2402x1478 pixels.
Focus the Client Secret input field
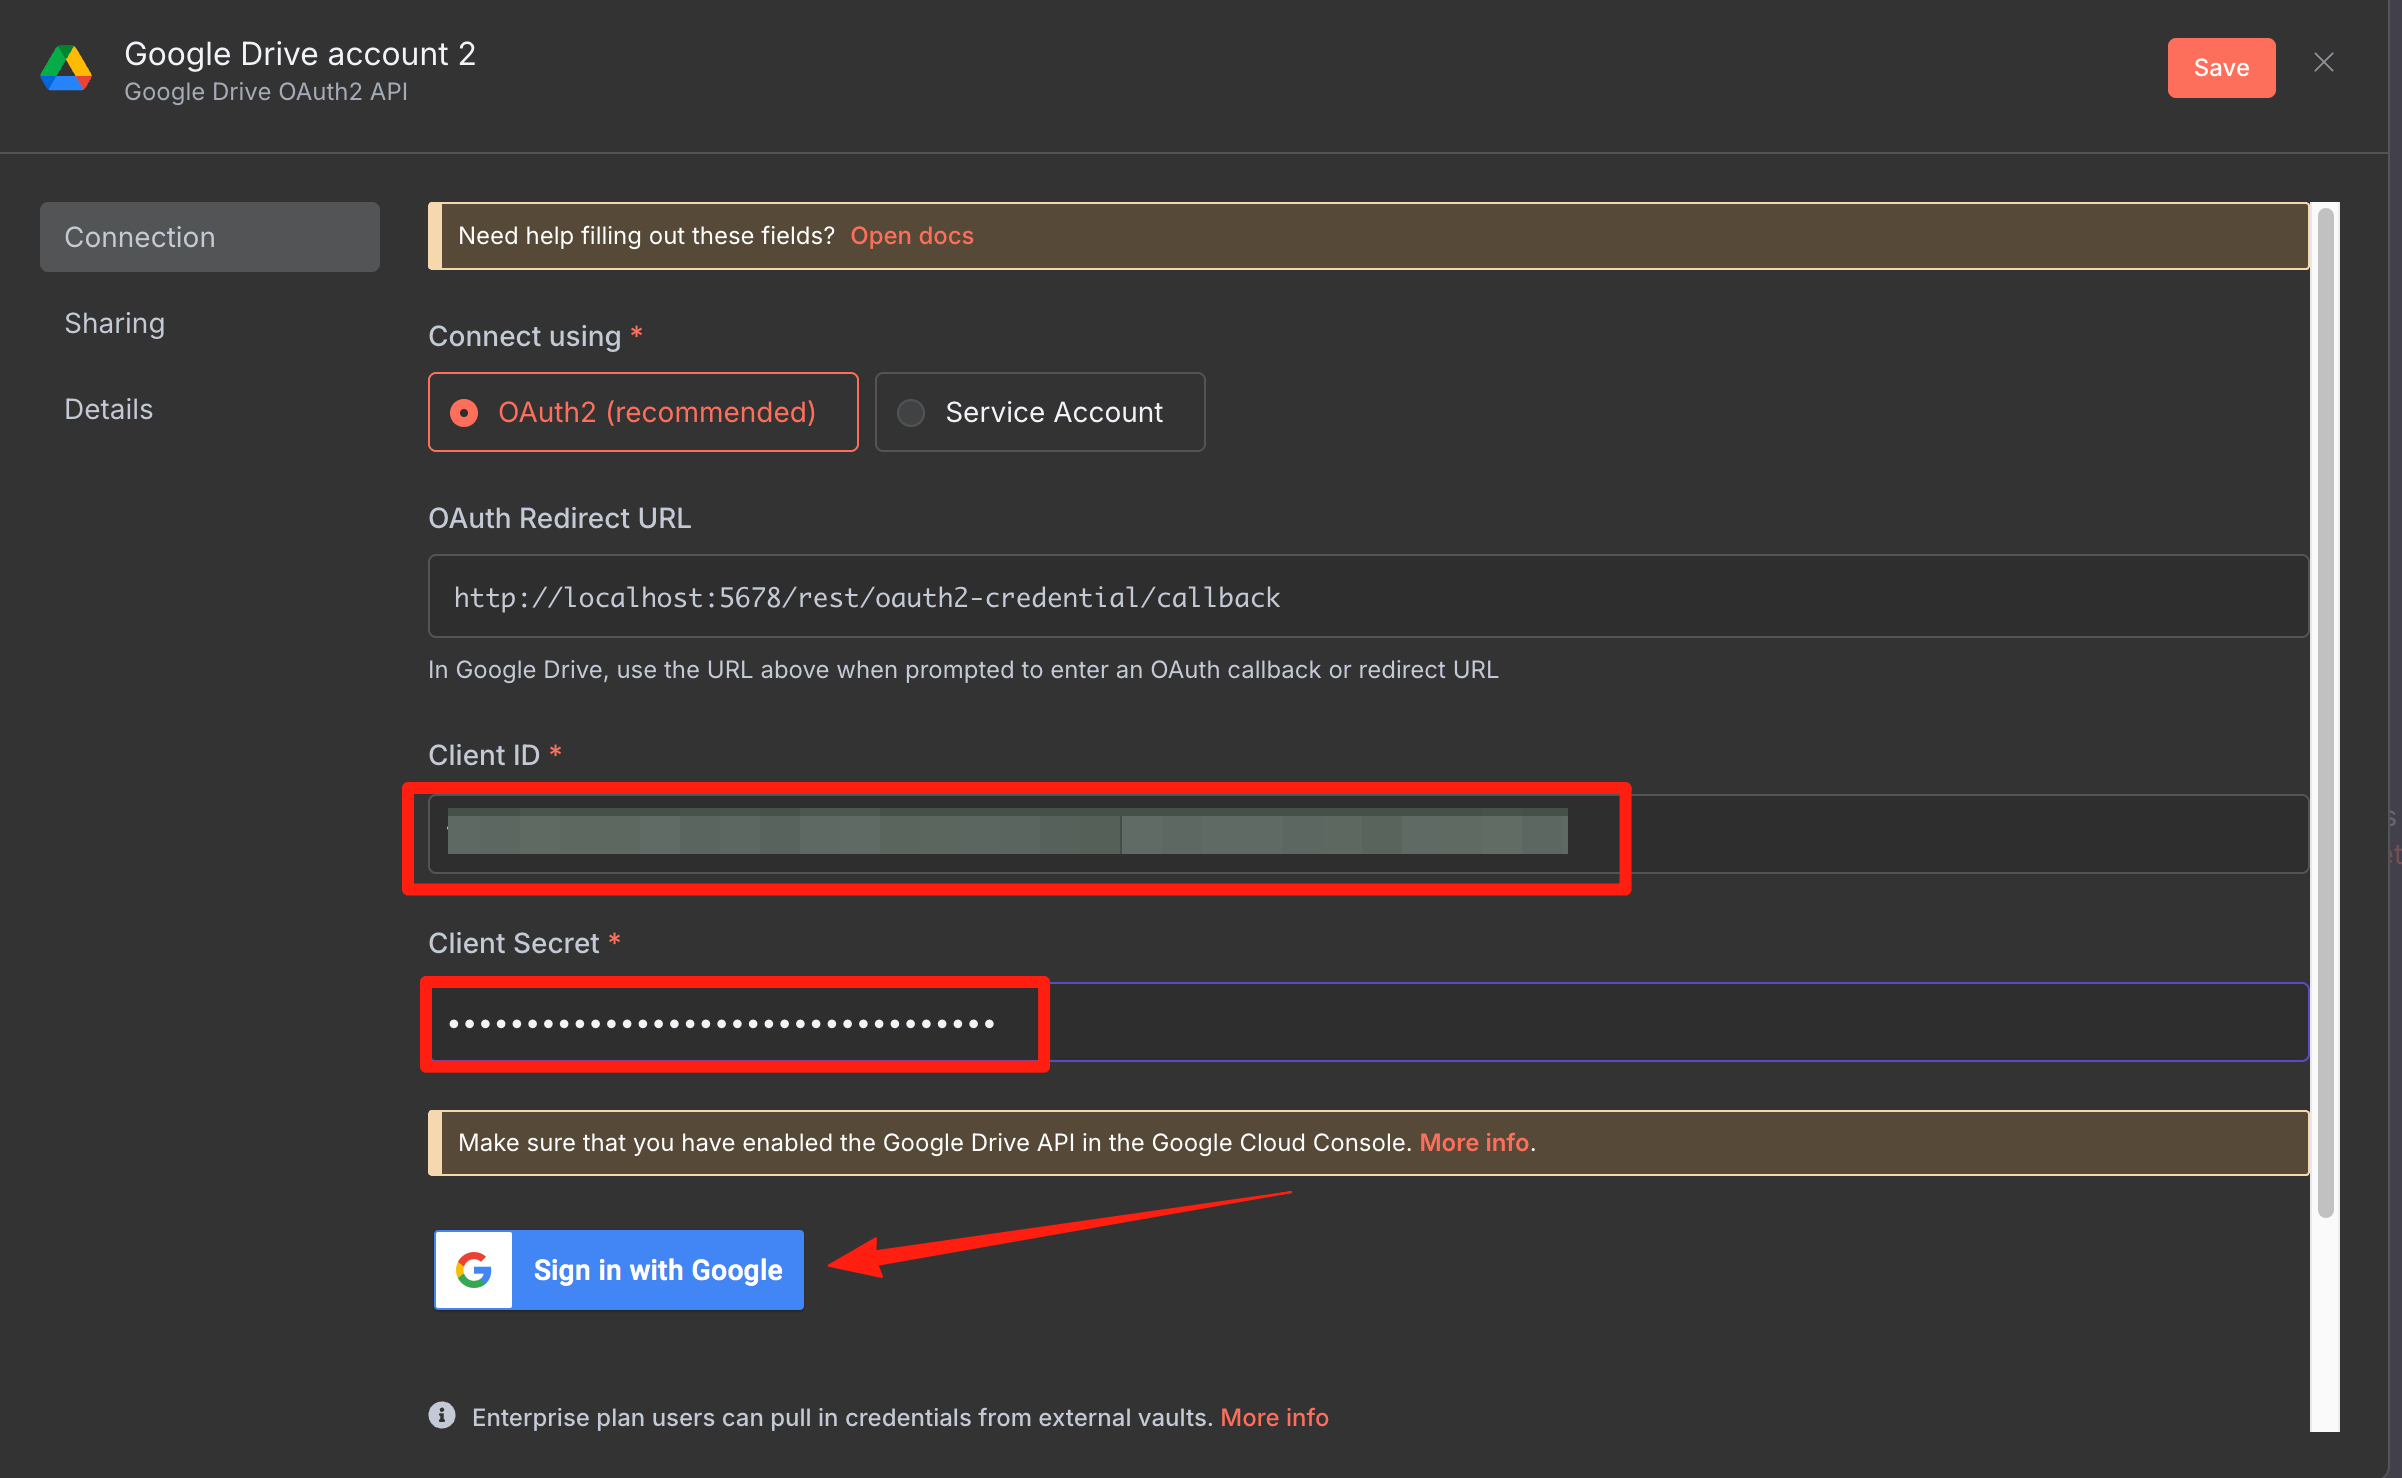click(1368, 1022)
